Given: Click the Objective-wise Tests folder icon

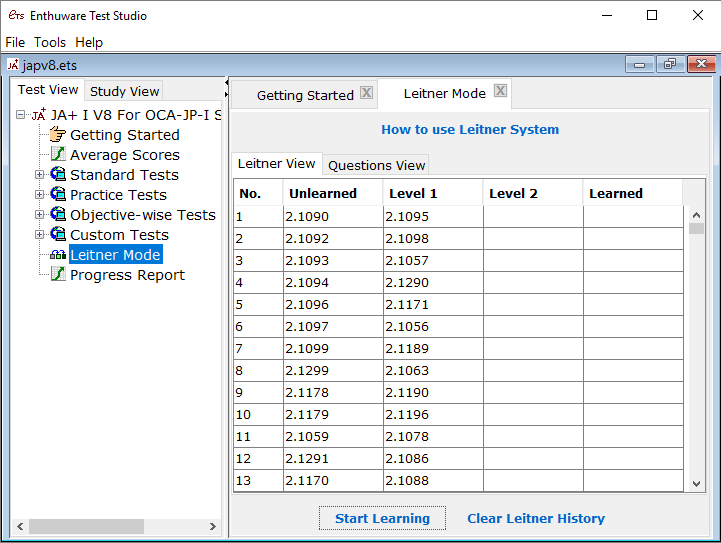Looking at the screenshot, I should click(58, 215).
